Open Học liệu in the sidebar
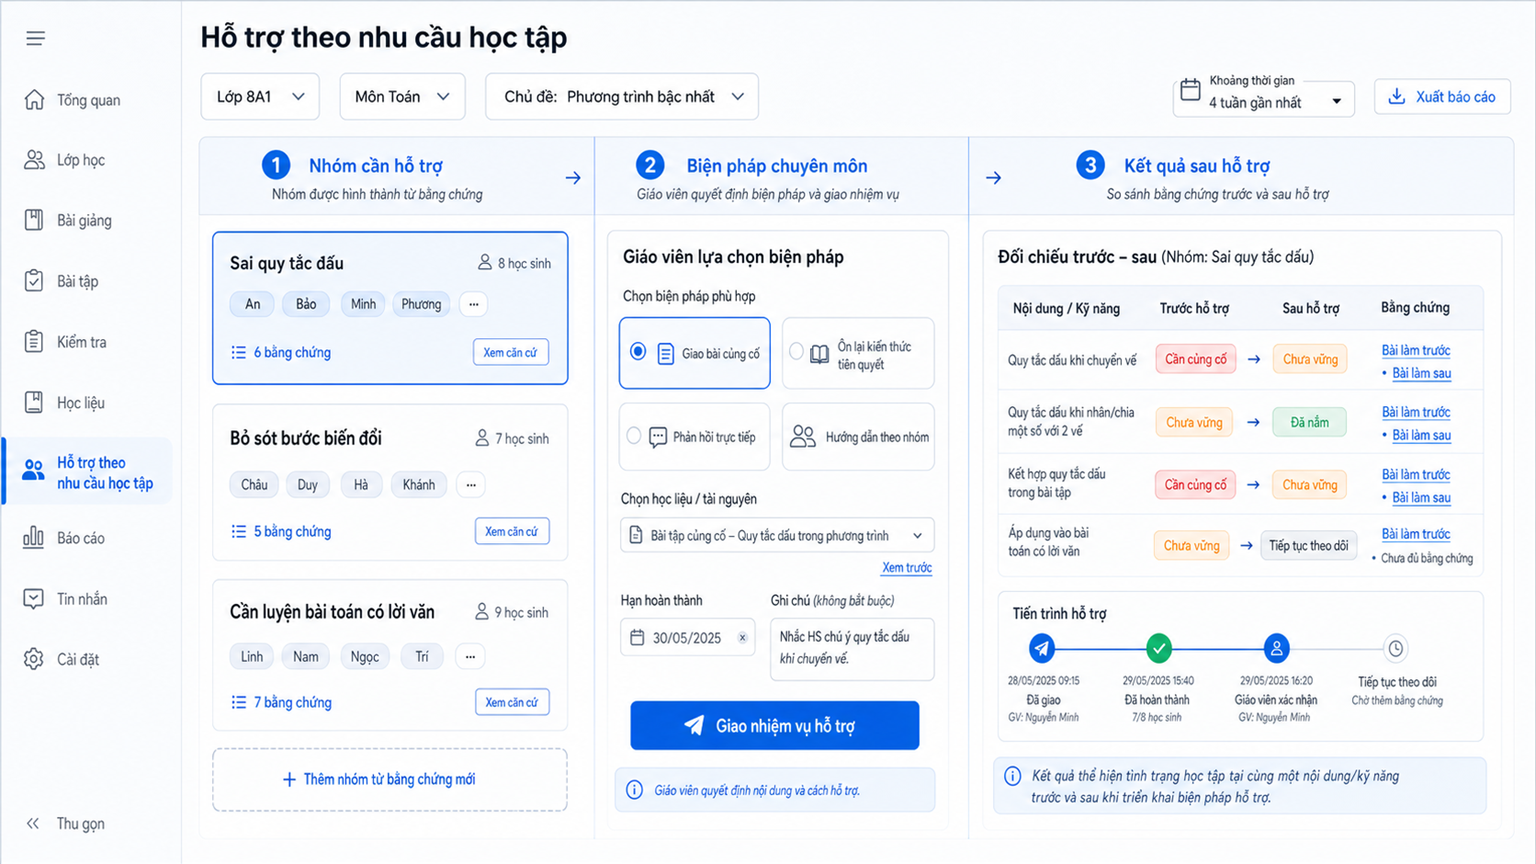Screen dimensions: 1536x864 65,403
